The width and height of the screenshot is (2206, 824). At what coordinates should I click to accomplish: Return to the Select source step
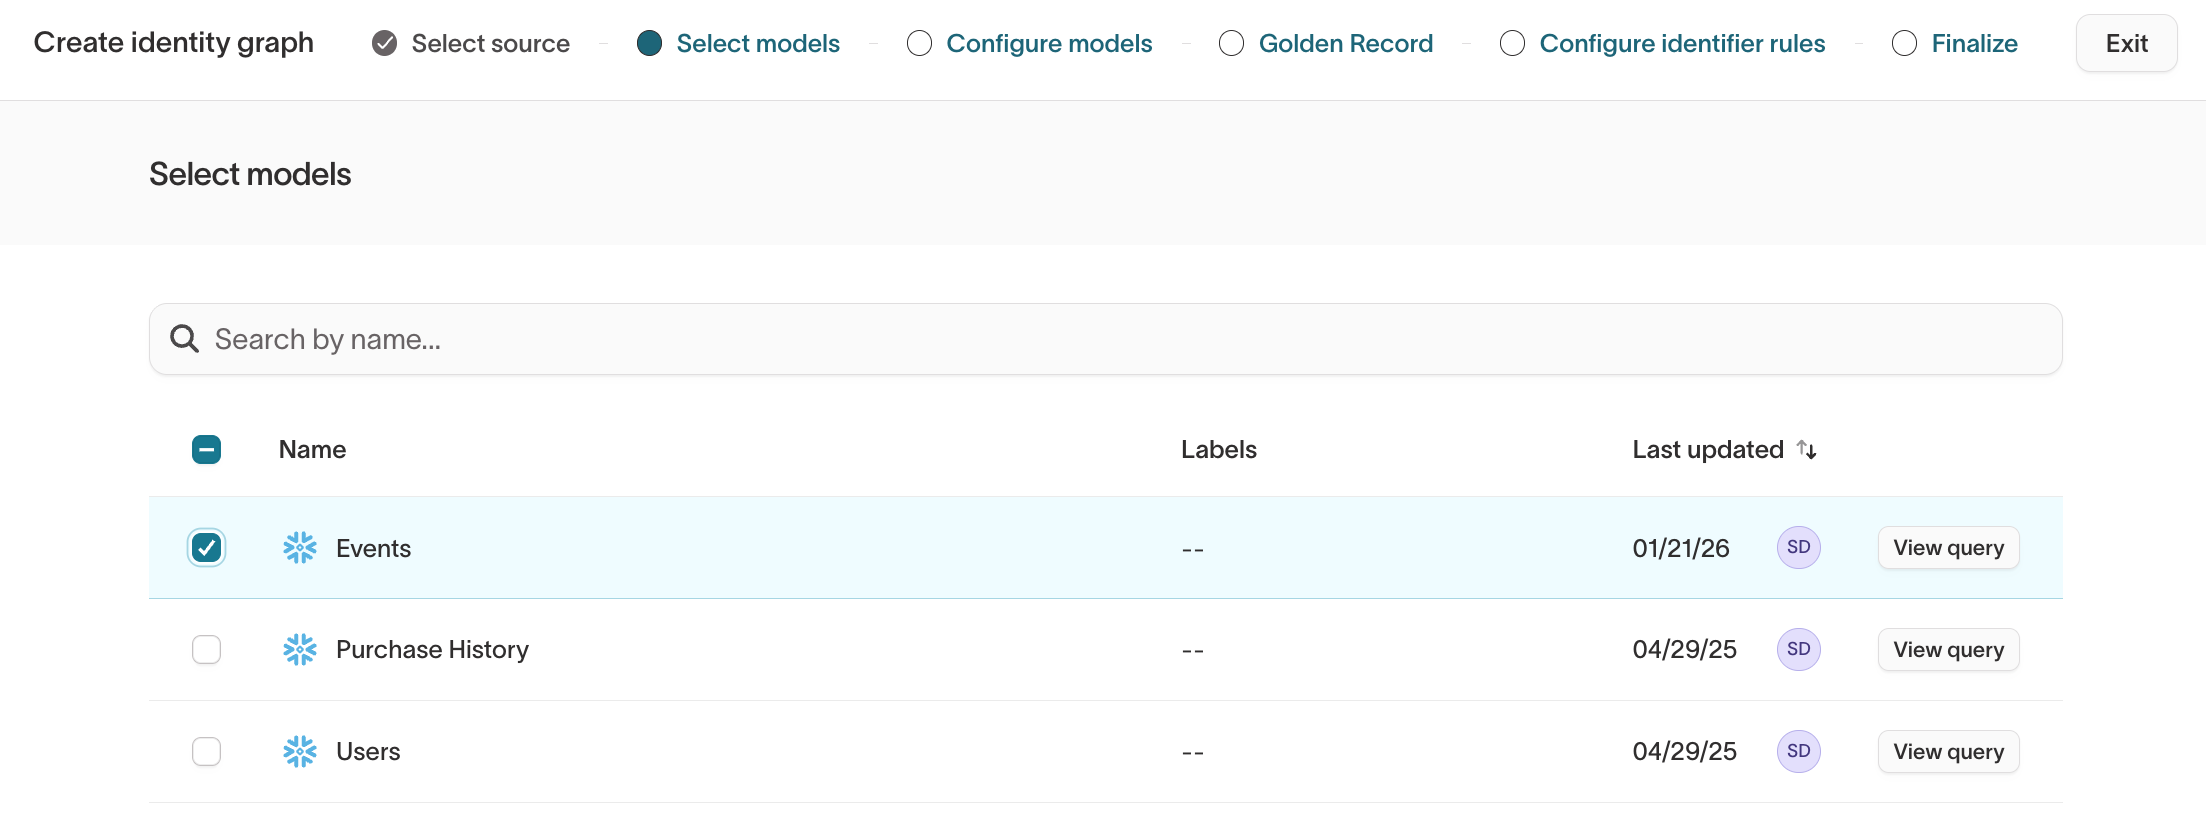pyautogui.click(x=489, y=44)
